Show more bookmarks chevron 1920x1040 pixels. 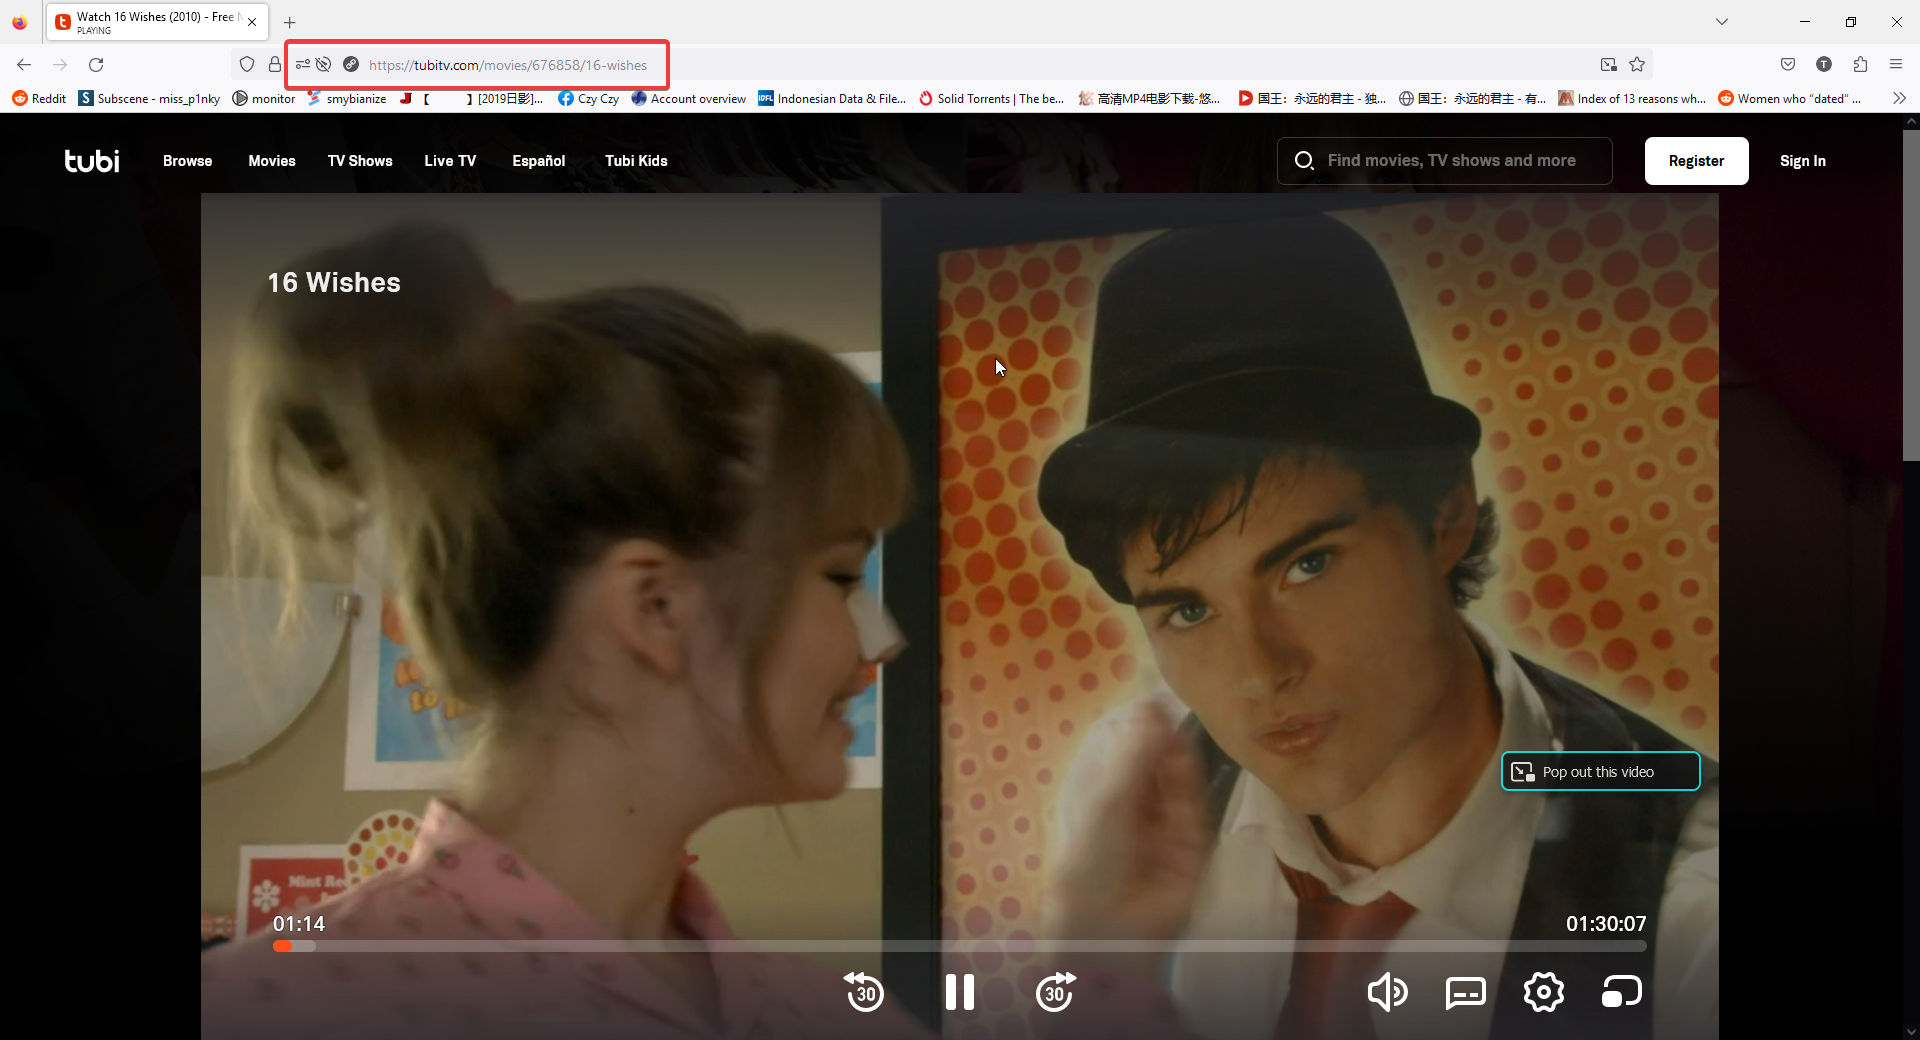(1899, 98)
